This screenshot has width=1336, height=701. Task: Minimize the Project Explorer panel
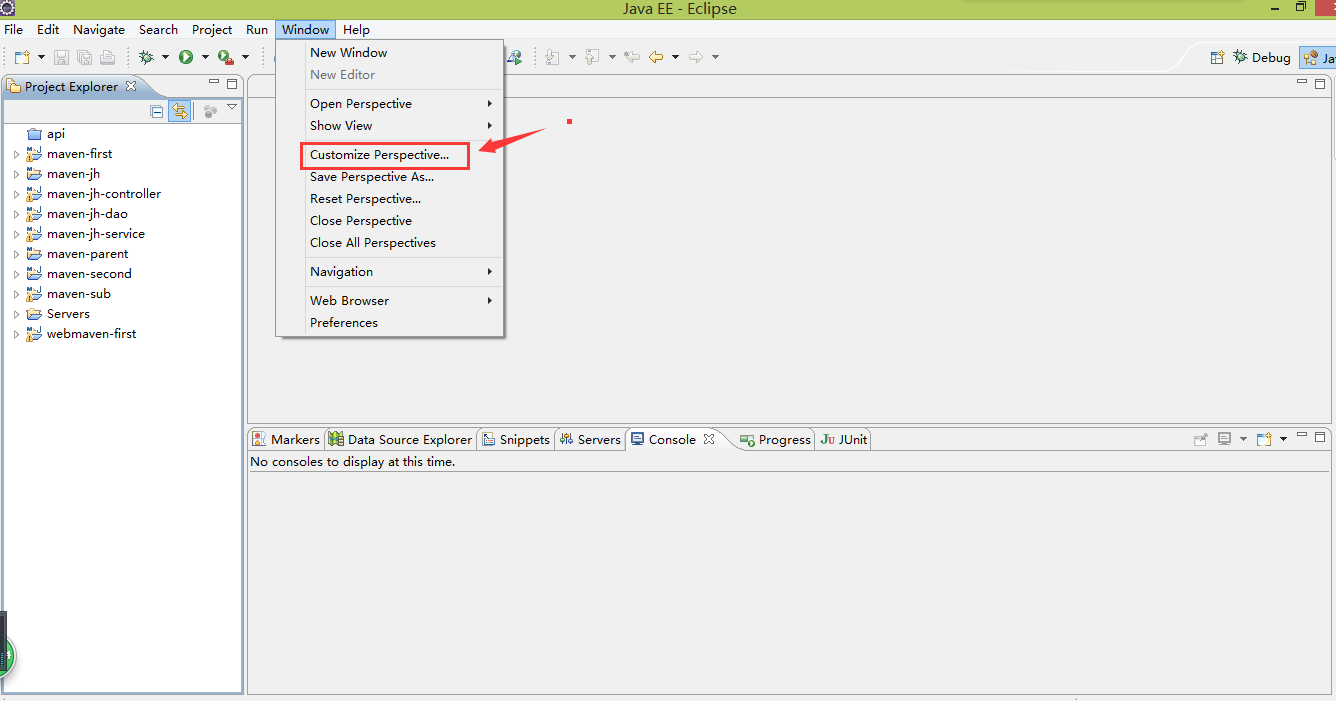click(214, 83)
